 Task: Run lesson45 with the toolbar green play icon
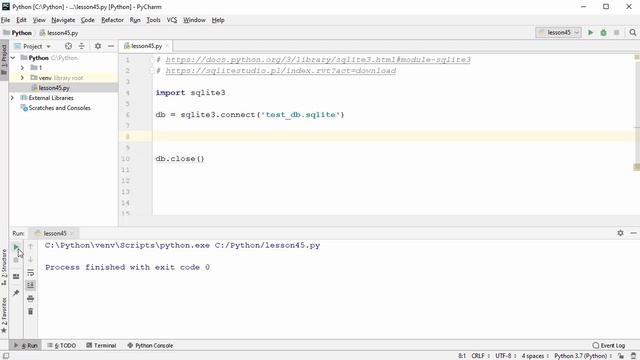[x=590, y=32]
